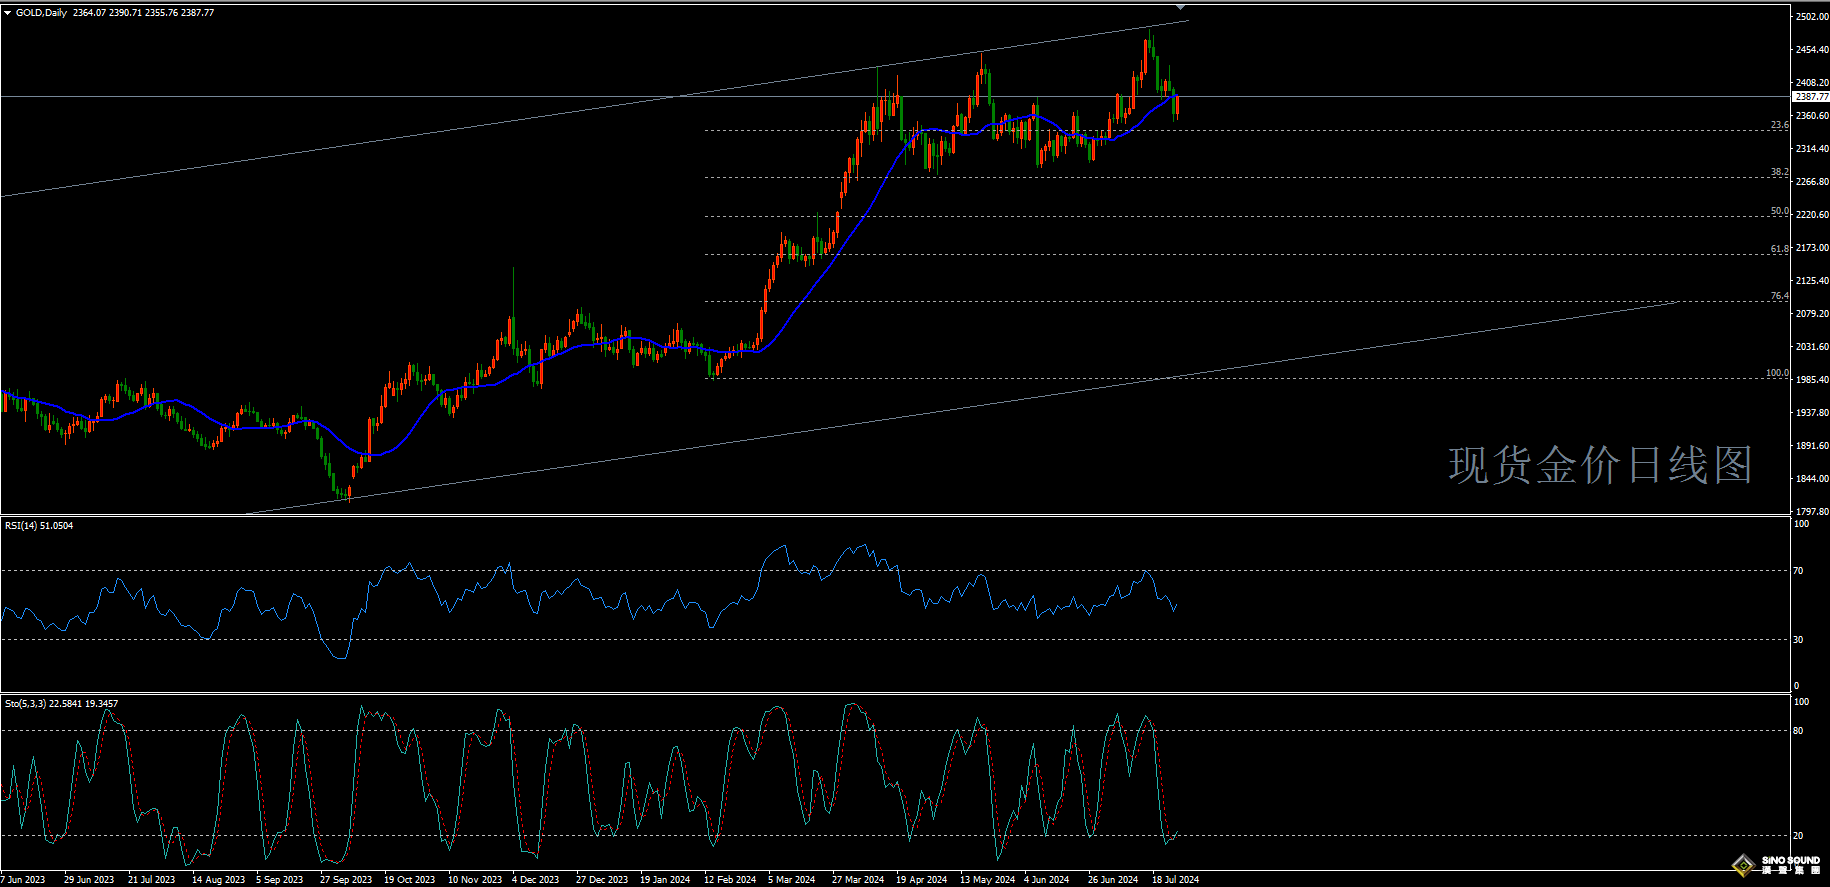Screen dimensions: 1830x887
Task: Click the GOLD,Daily chart title text
Action: click(41, 13)
